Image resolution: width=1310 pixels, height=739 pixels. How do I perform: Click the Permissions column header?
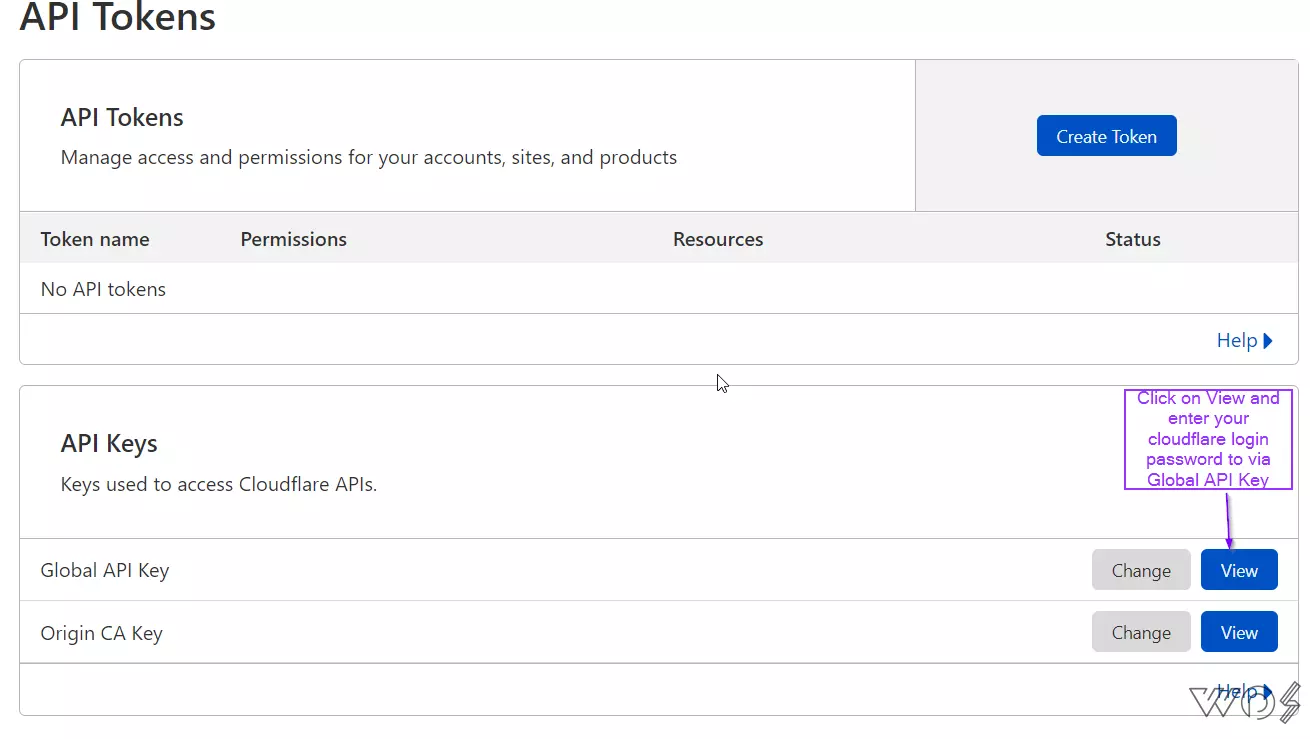pyautogui.click(x=293, y=239)
